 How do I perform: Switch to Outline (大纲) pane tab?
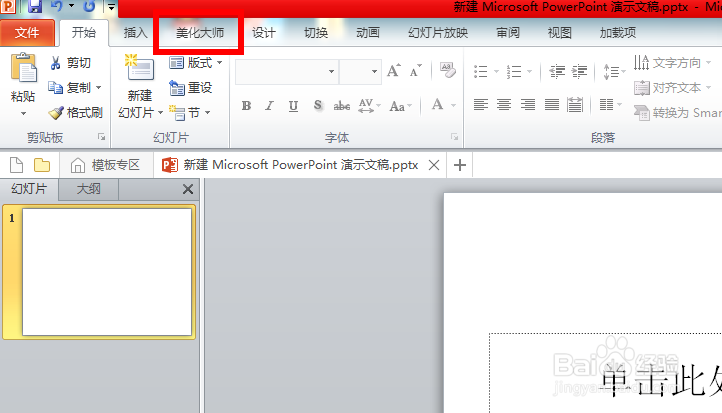click(88, 189)
